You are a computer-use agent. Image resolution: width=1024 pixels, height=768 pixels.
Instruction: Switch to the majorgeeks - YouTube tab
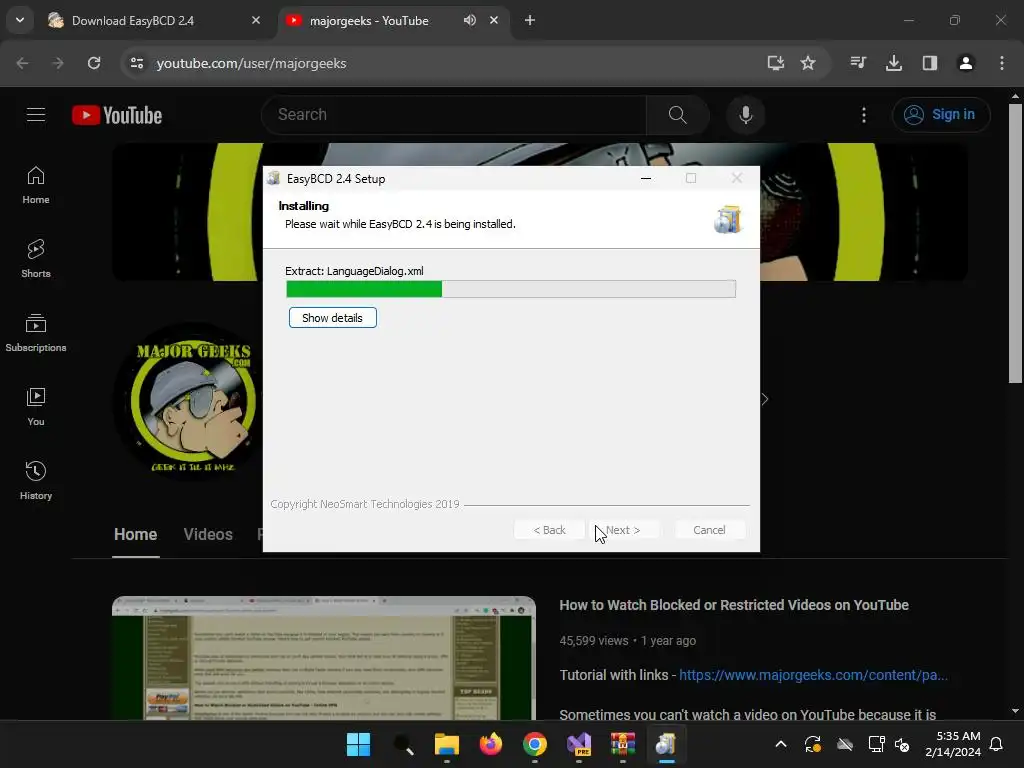click(392, 20)
